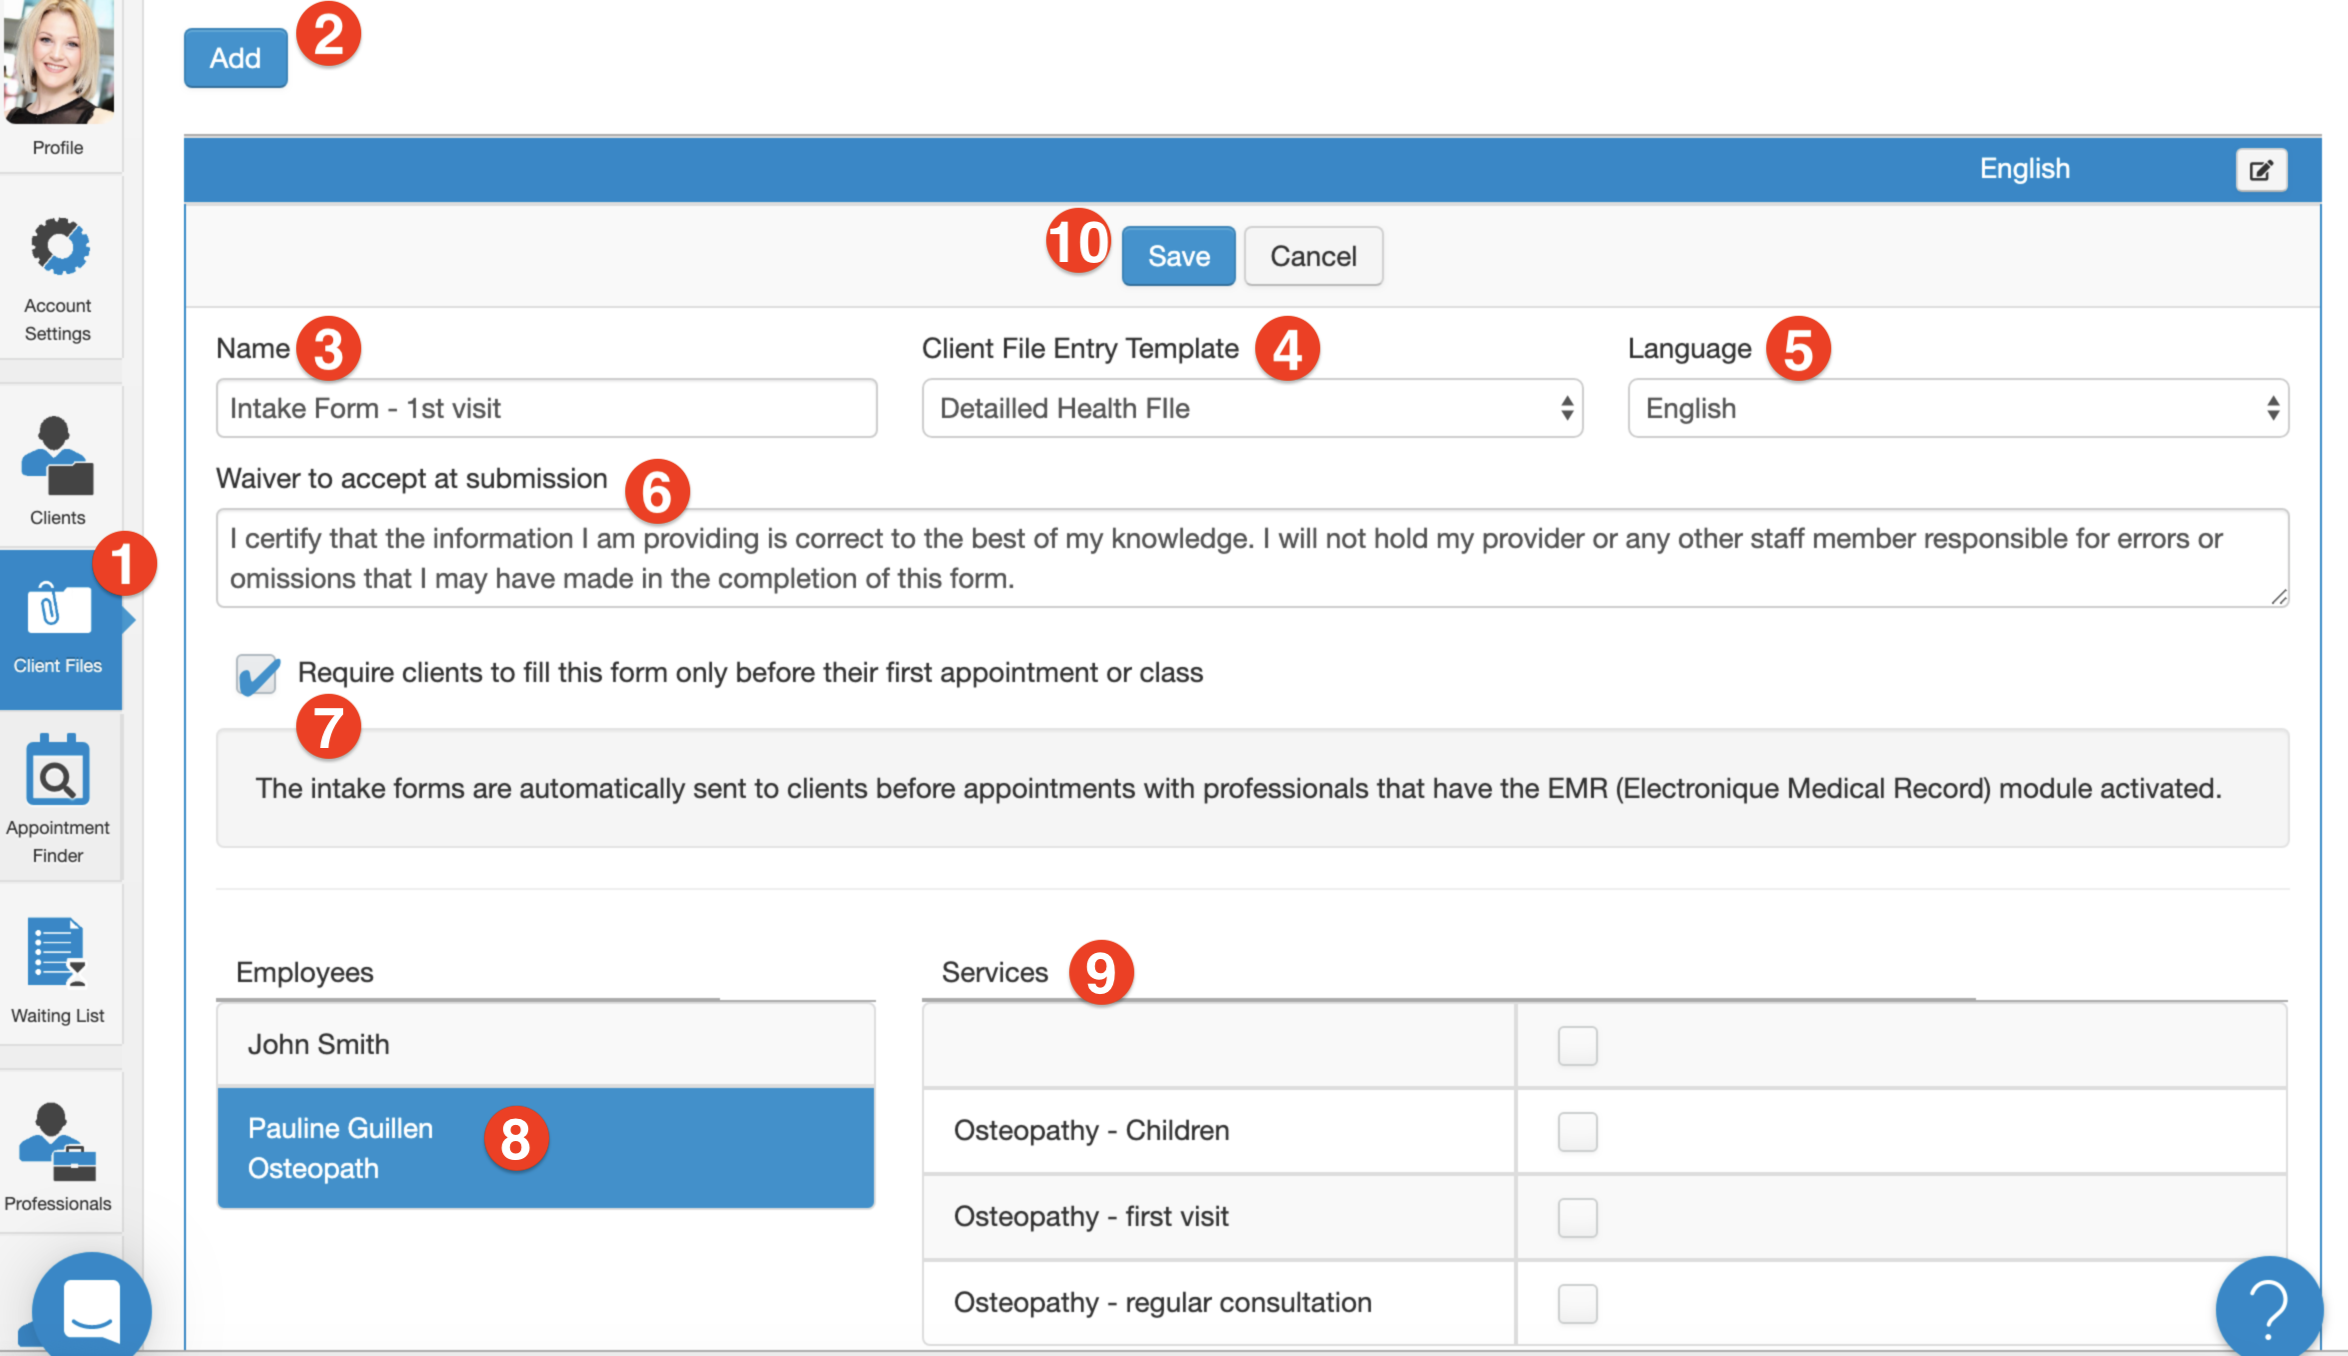This screenshot has width=2348, height=1356.
Task: Click the edit pencil icon in English header
Action: pos(2261,170)
